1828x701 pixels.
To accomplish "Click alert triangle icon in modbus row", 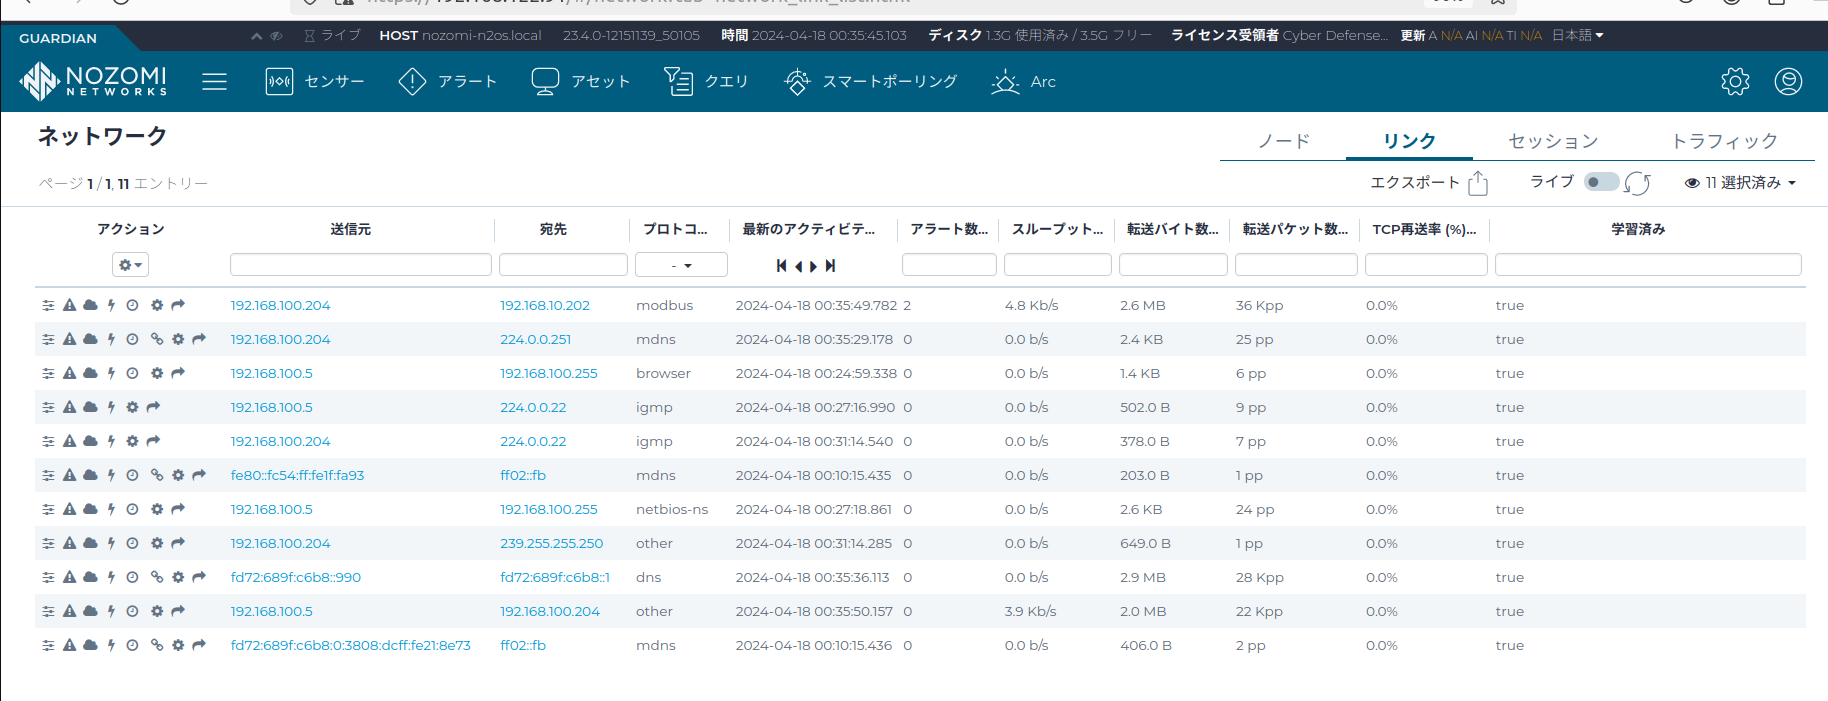I will (69, 305).
